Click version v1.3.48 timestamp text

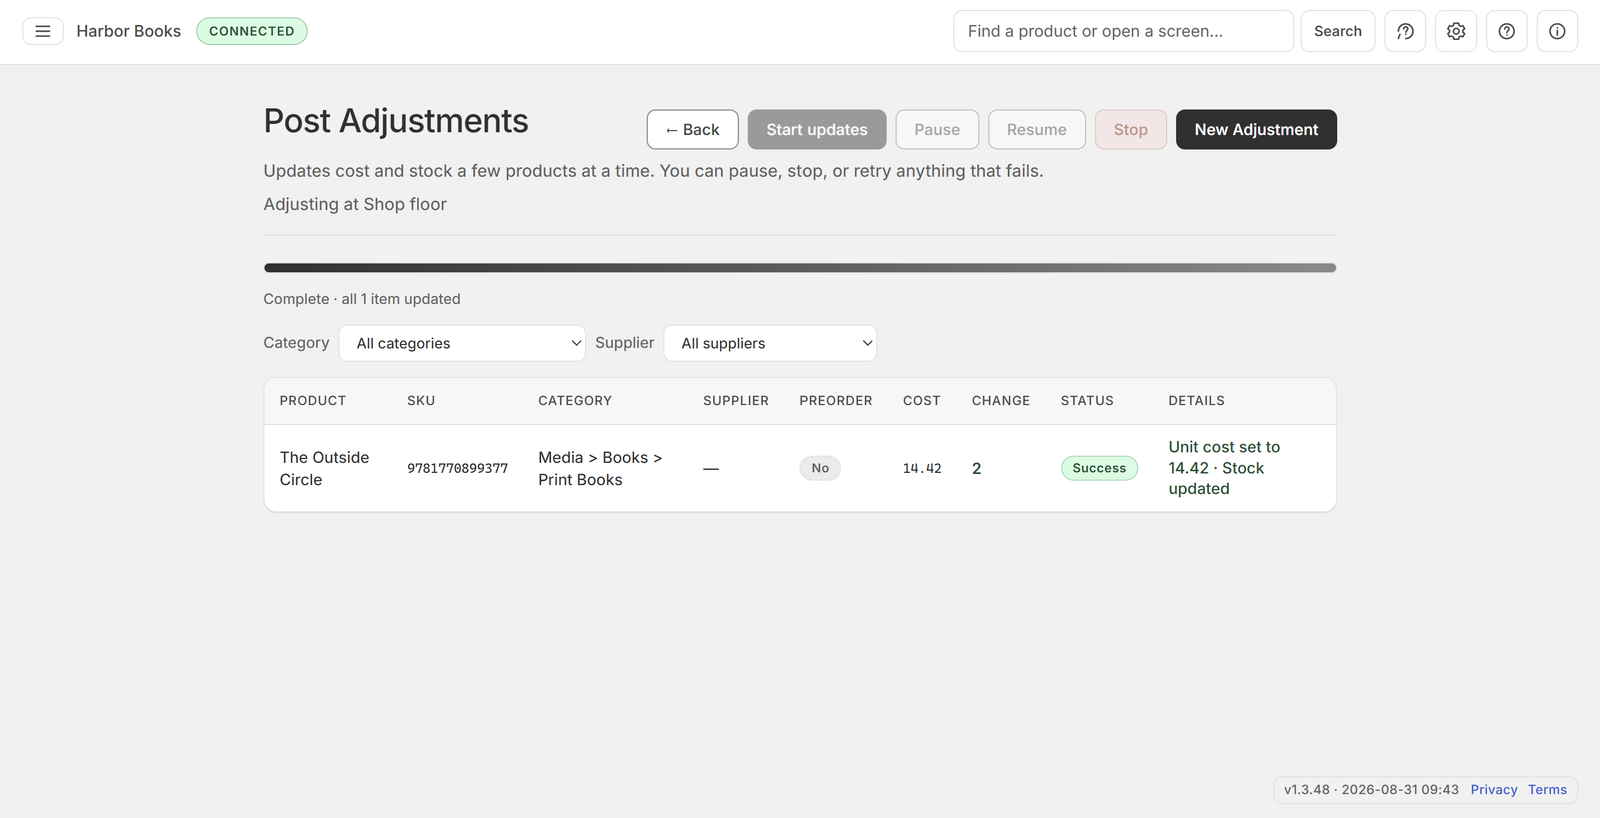(x=1371, y=790)
